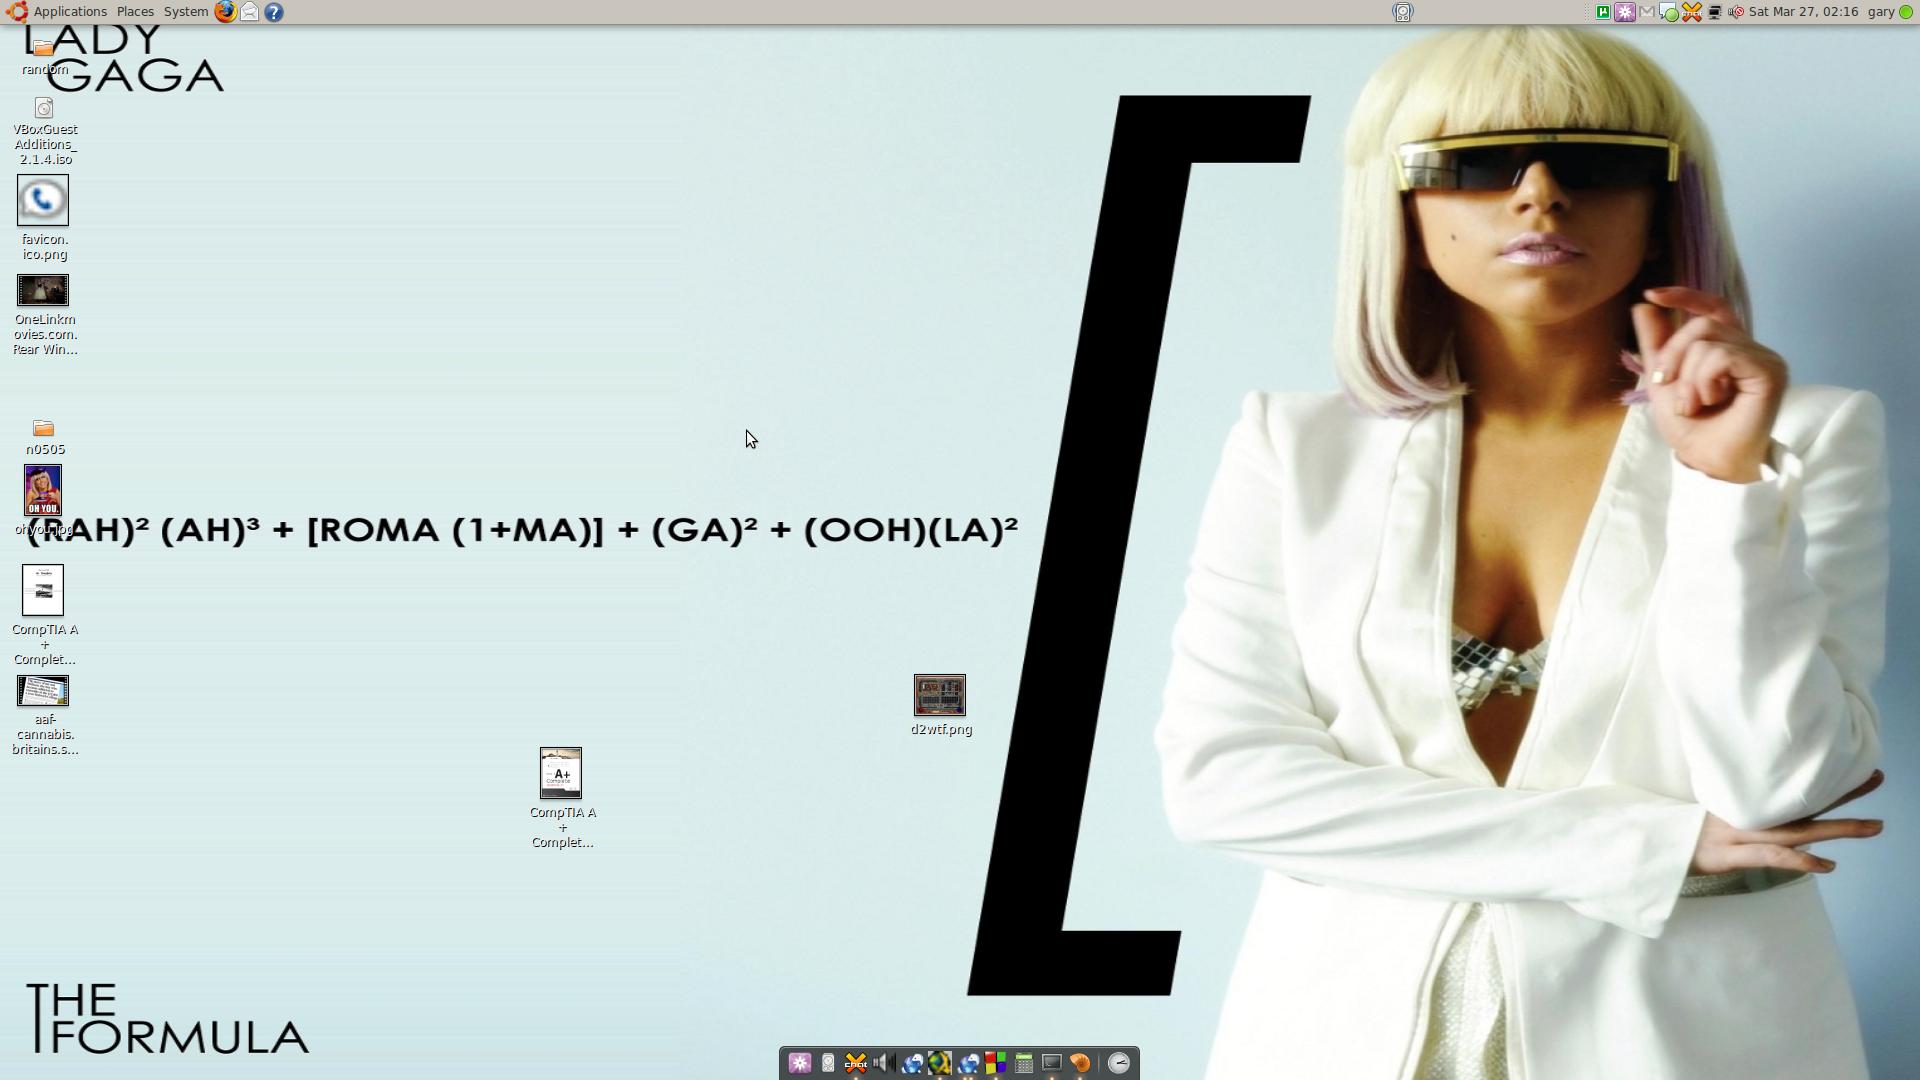The height and width of the screenshot is (1080, 1920).
Task: Open the favicon.ico.png desktop file
Action: click(x=43, y=201)
